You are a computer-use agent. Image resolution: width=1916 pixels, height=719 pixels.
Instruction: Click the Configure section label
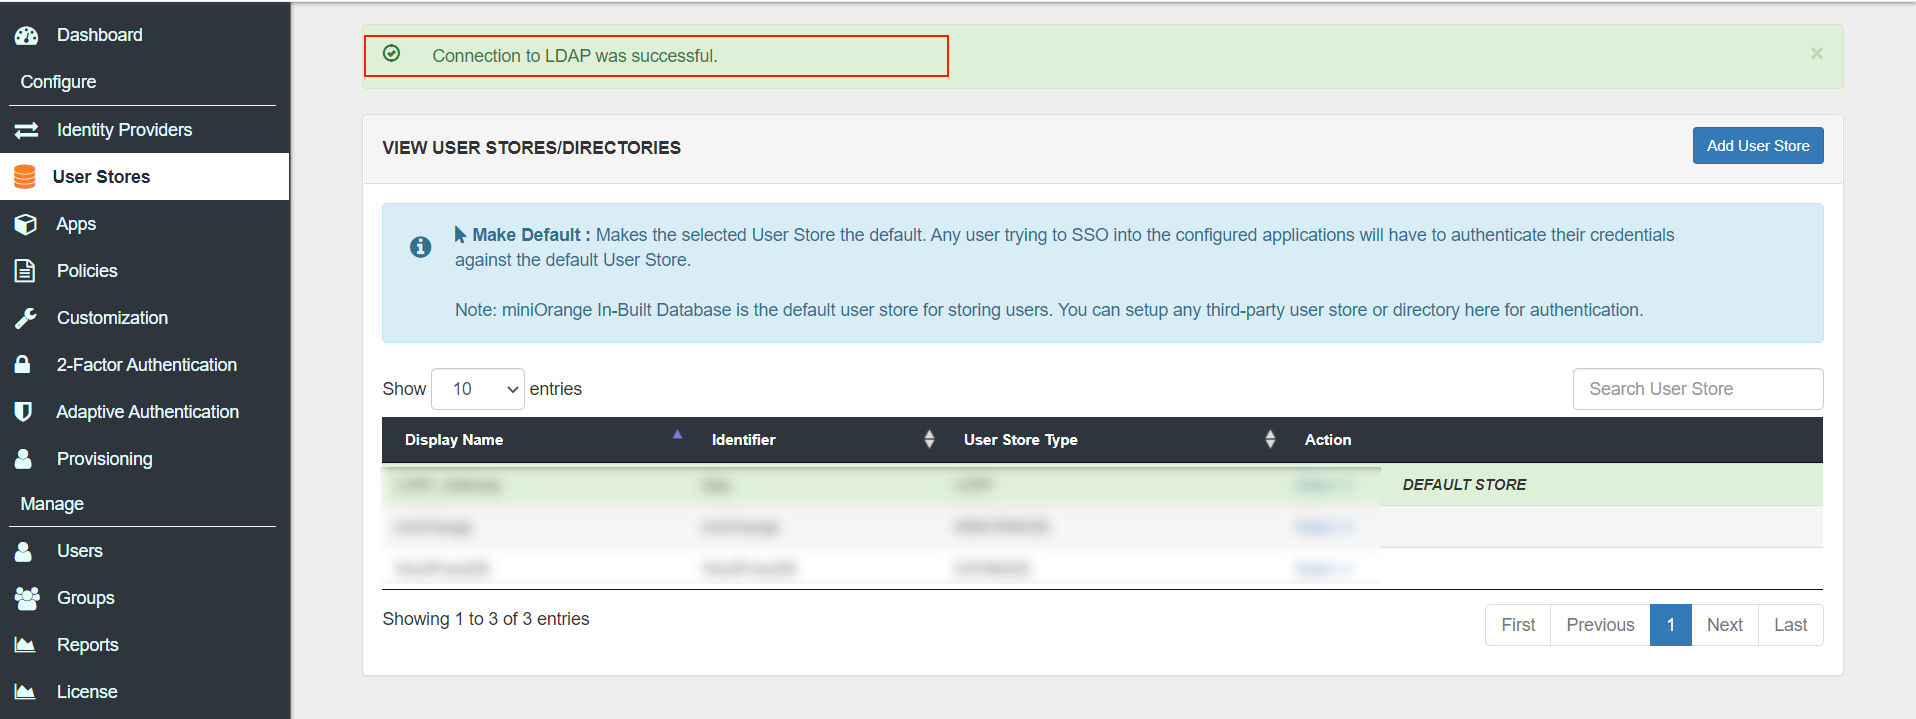59,82
